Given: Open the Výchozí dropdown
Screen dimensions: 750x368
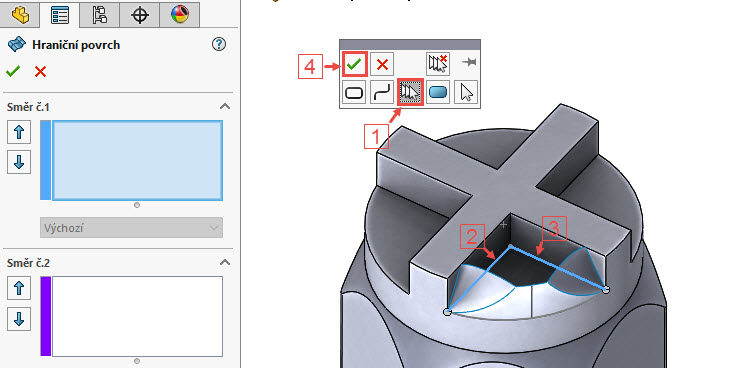Looking at the screenshot, I should tap(132, 228).
